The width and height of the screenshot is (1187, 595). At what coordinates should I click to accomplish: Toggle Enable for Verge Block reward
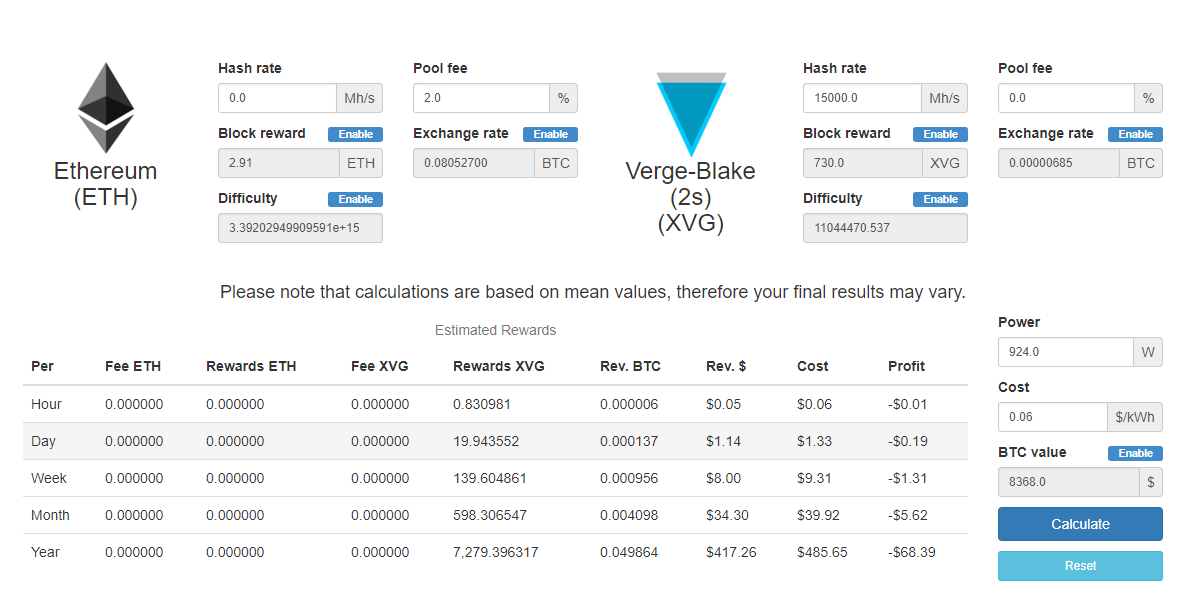(x=940, y=134)
